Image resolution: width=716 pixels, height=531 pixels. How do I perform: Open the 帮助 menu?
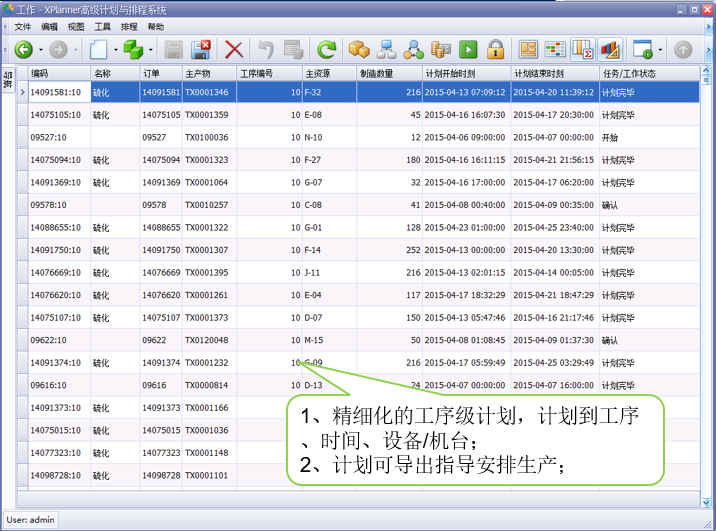point(156,26)
